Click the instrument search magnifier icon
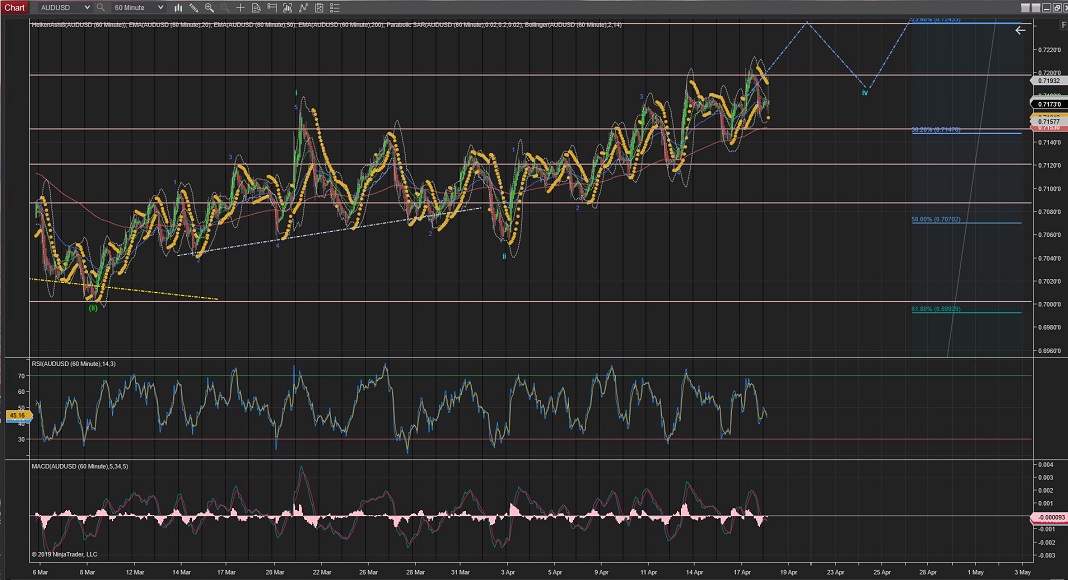Image resolution: width=1068 pixels, height=580 pixels. [x=101, y=7]
